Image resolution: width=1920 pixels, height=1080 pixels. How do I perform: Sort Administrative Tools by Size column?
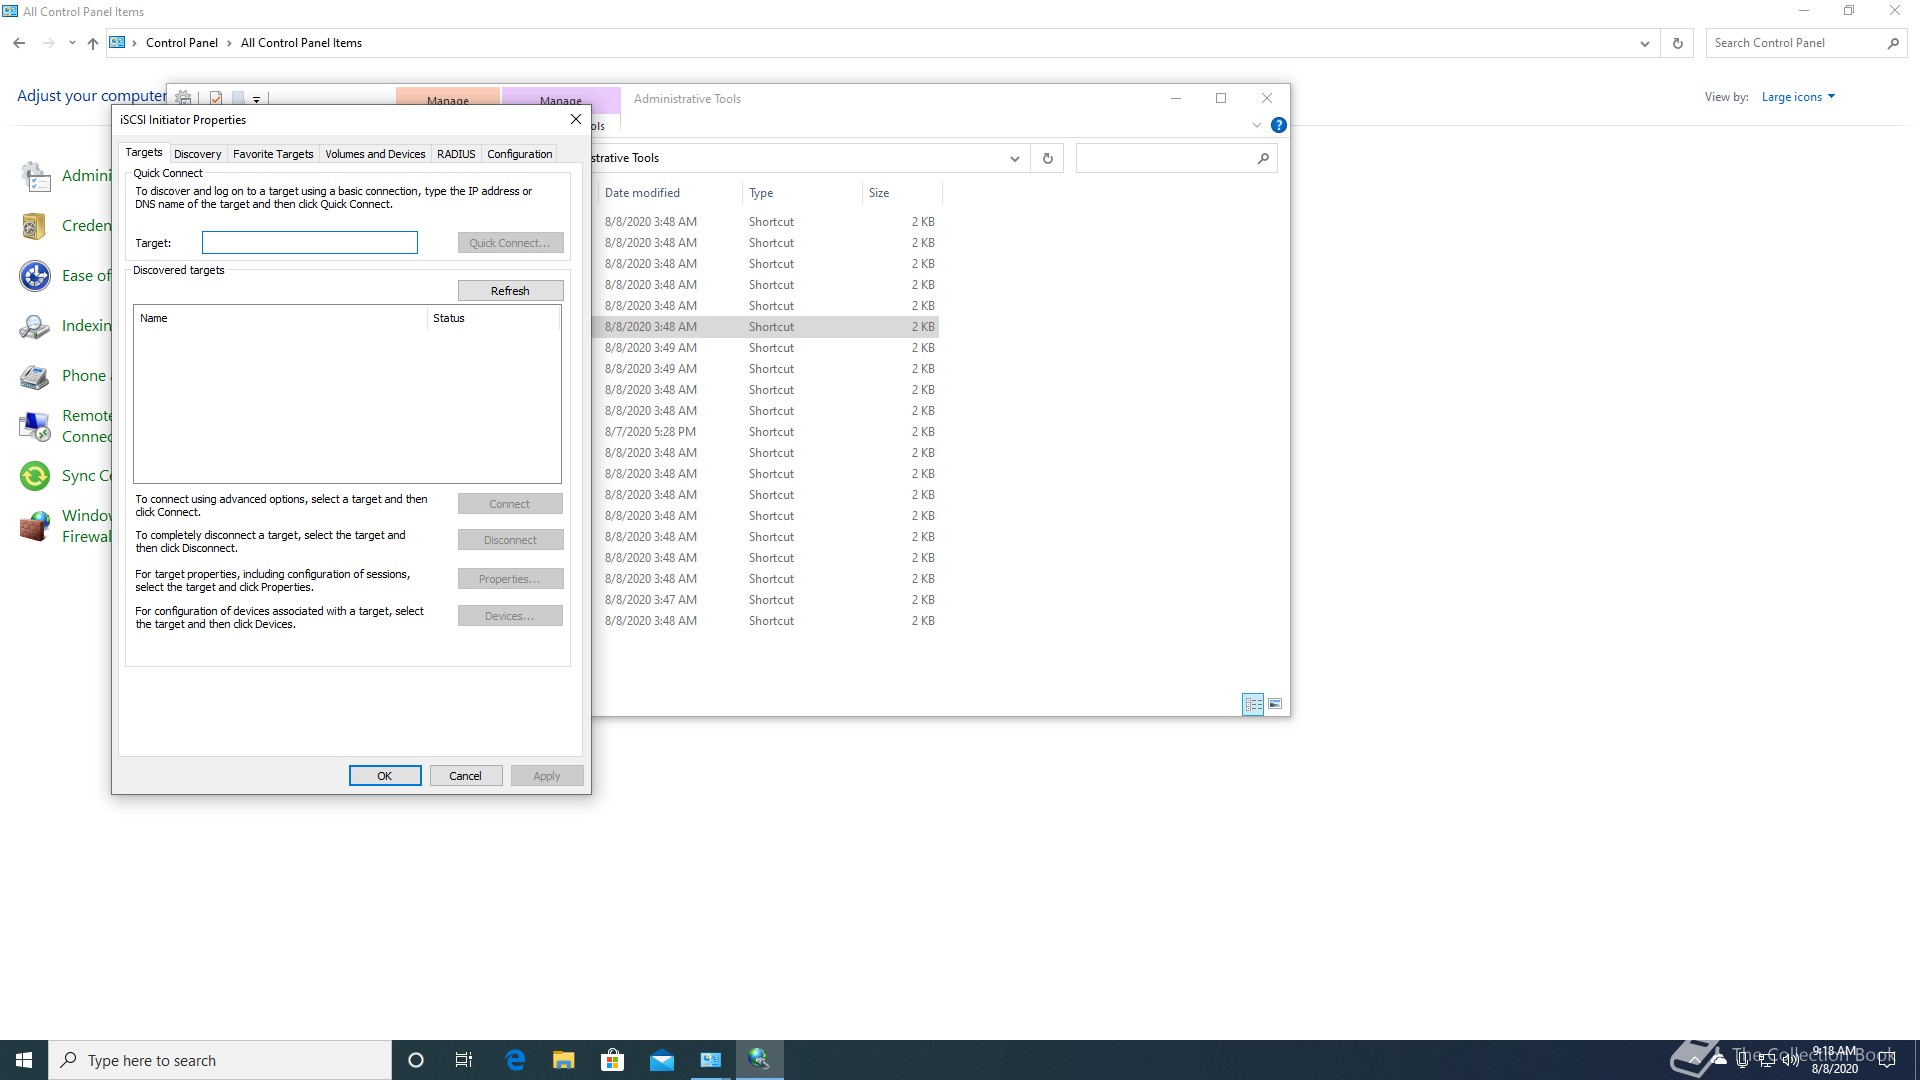901,193
